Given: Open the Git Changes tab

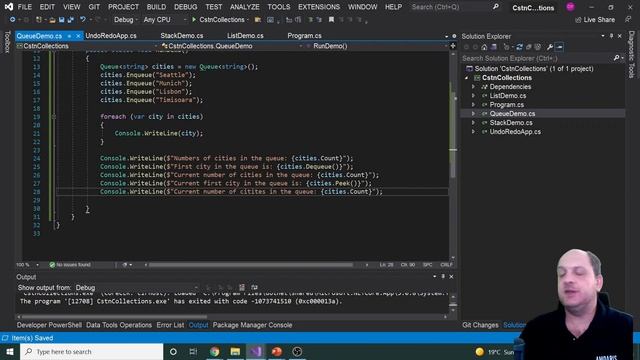Looking at the screenshot, I should 480,325.
